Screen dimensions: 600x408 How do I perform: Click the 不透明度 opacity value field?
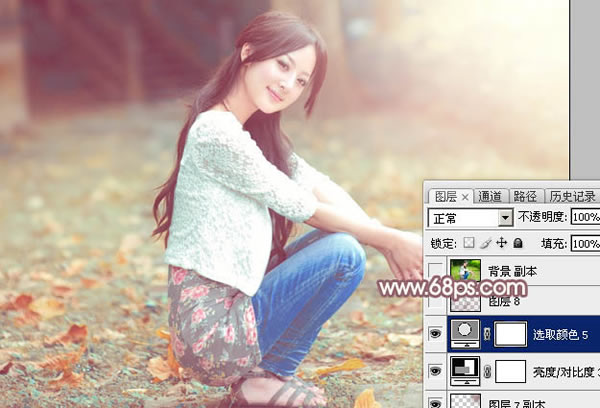click(585, 217)
